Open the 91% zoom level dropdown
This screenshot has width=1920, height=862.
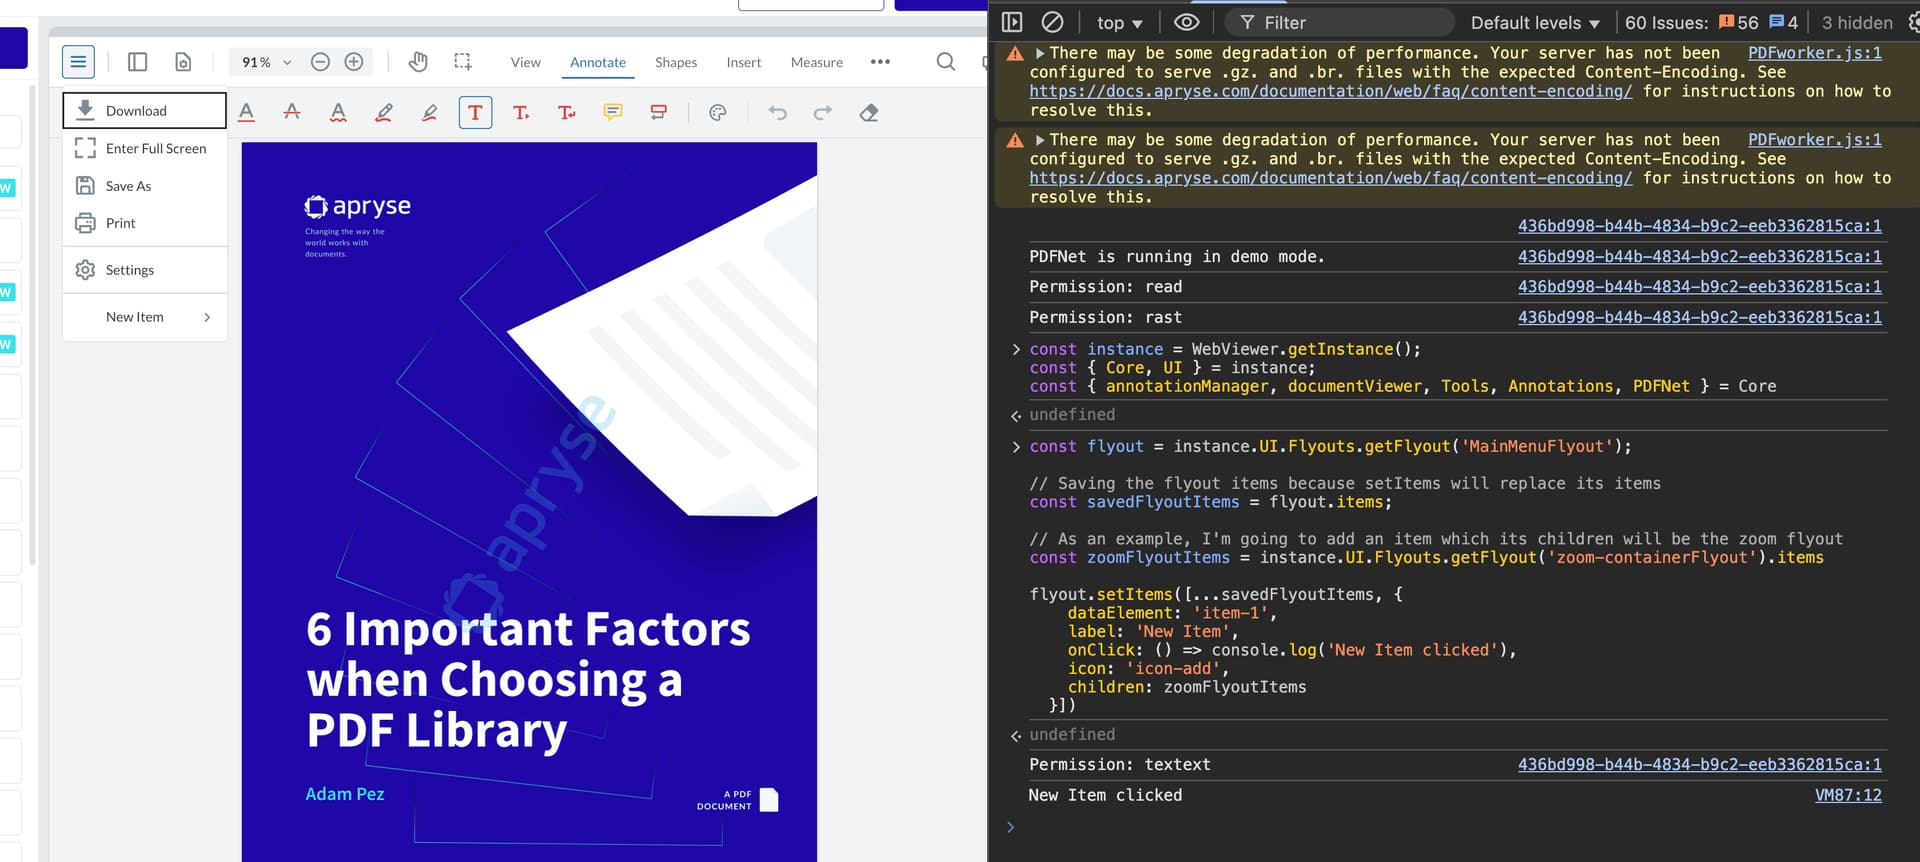(x=266, y=62)
